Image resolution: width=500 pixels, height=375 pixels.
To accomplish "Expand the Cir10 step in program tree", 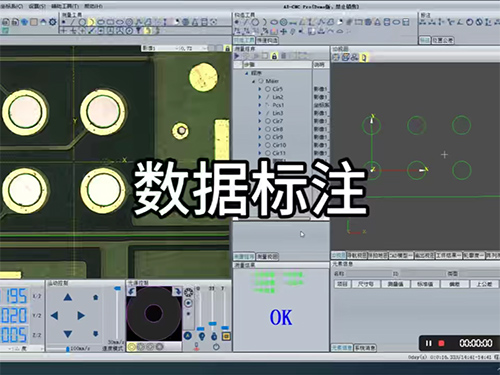I will coord(260,145).
